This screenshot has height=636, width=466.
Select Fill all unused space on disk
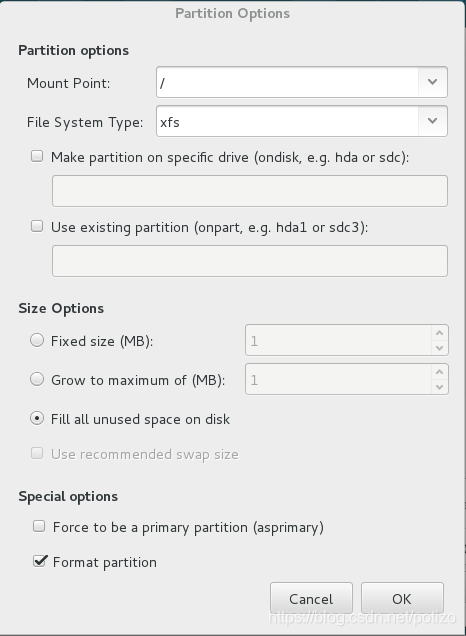click(37, 419)
